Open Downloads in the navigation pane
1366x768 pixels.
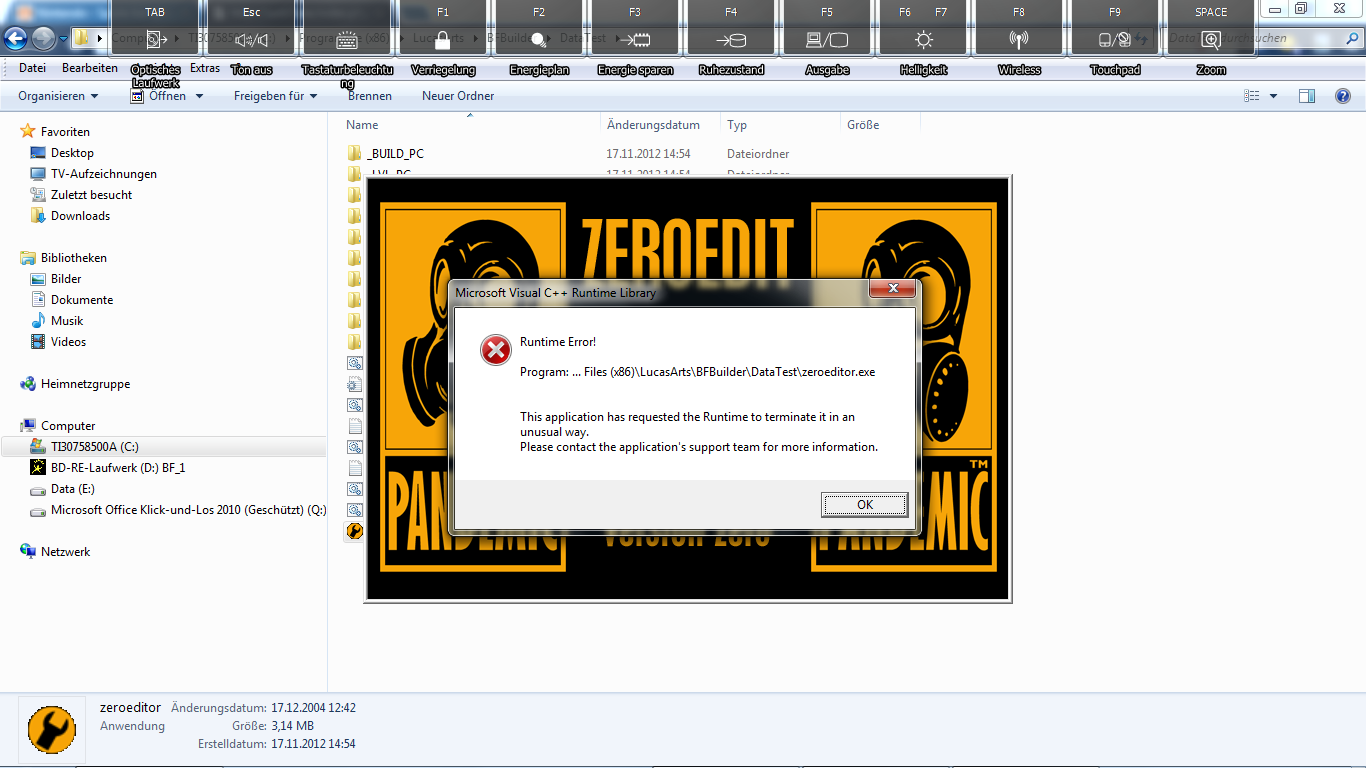pyautogui.click(x=80, y=216)
